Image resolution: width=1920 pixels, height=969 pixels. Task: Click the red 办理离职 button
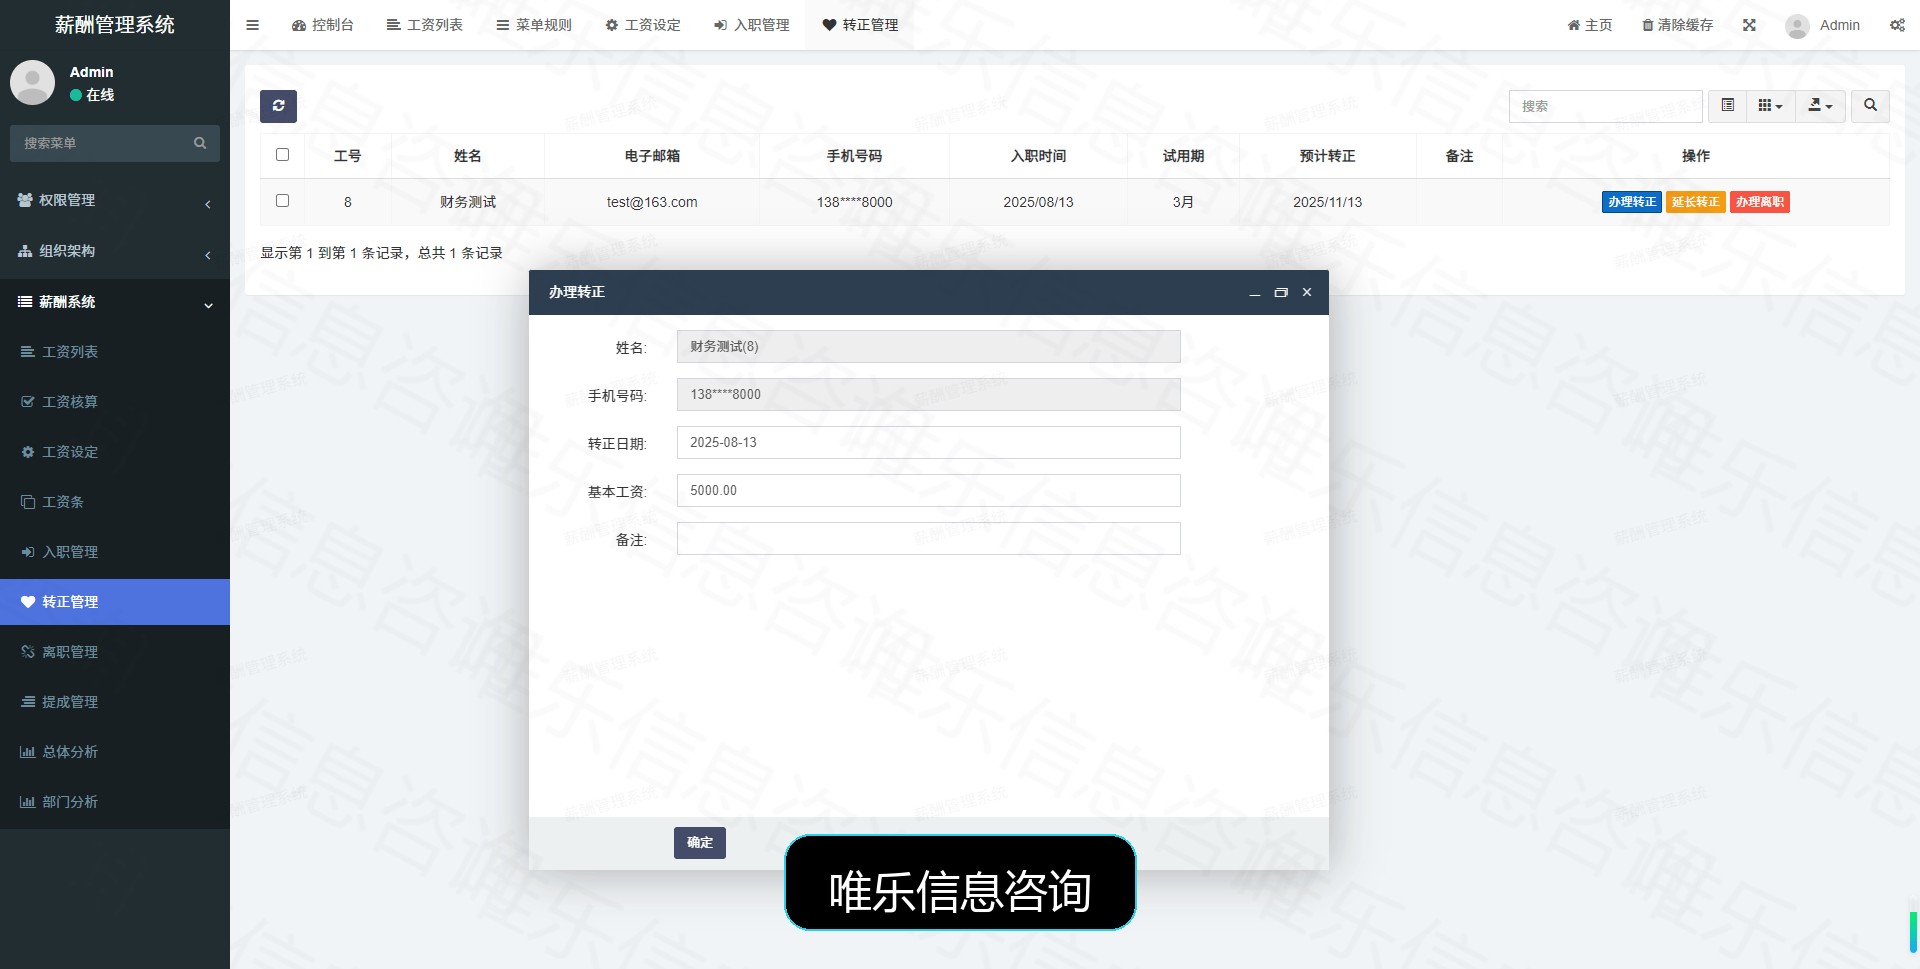[1760, 202]
